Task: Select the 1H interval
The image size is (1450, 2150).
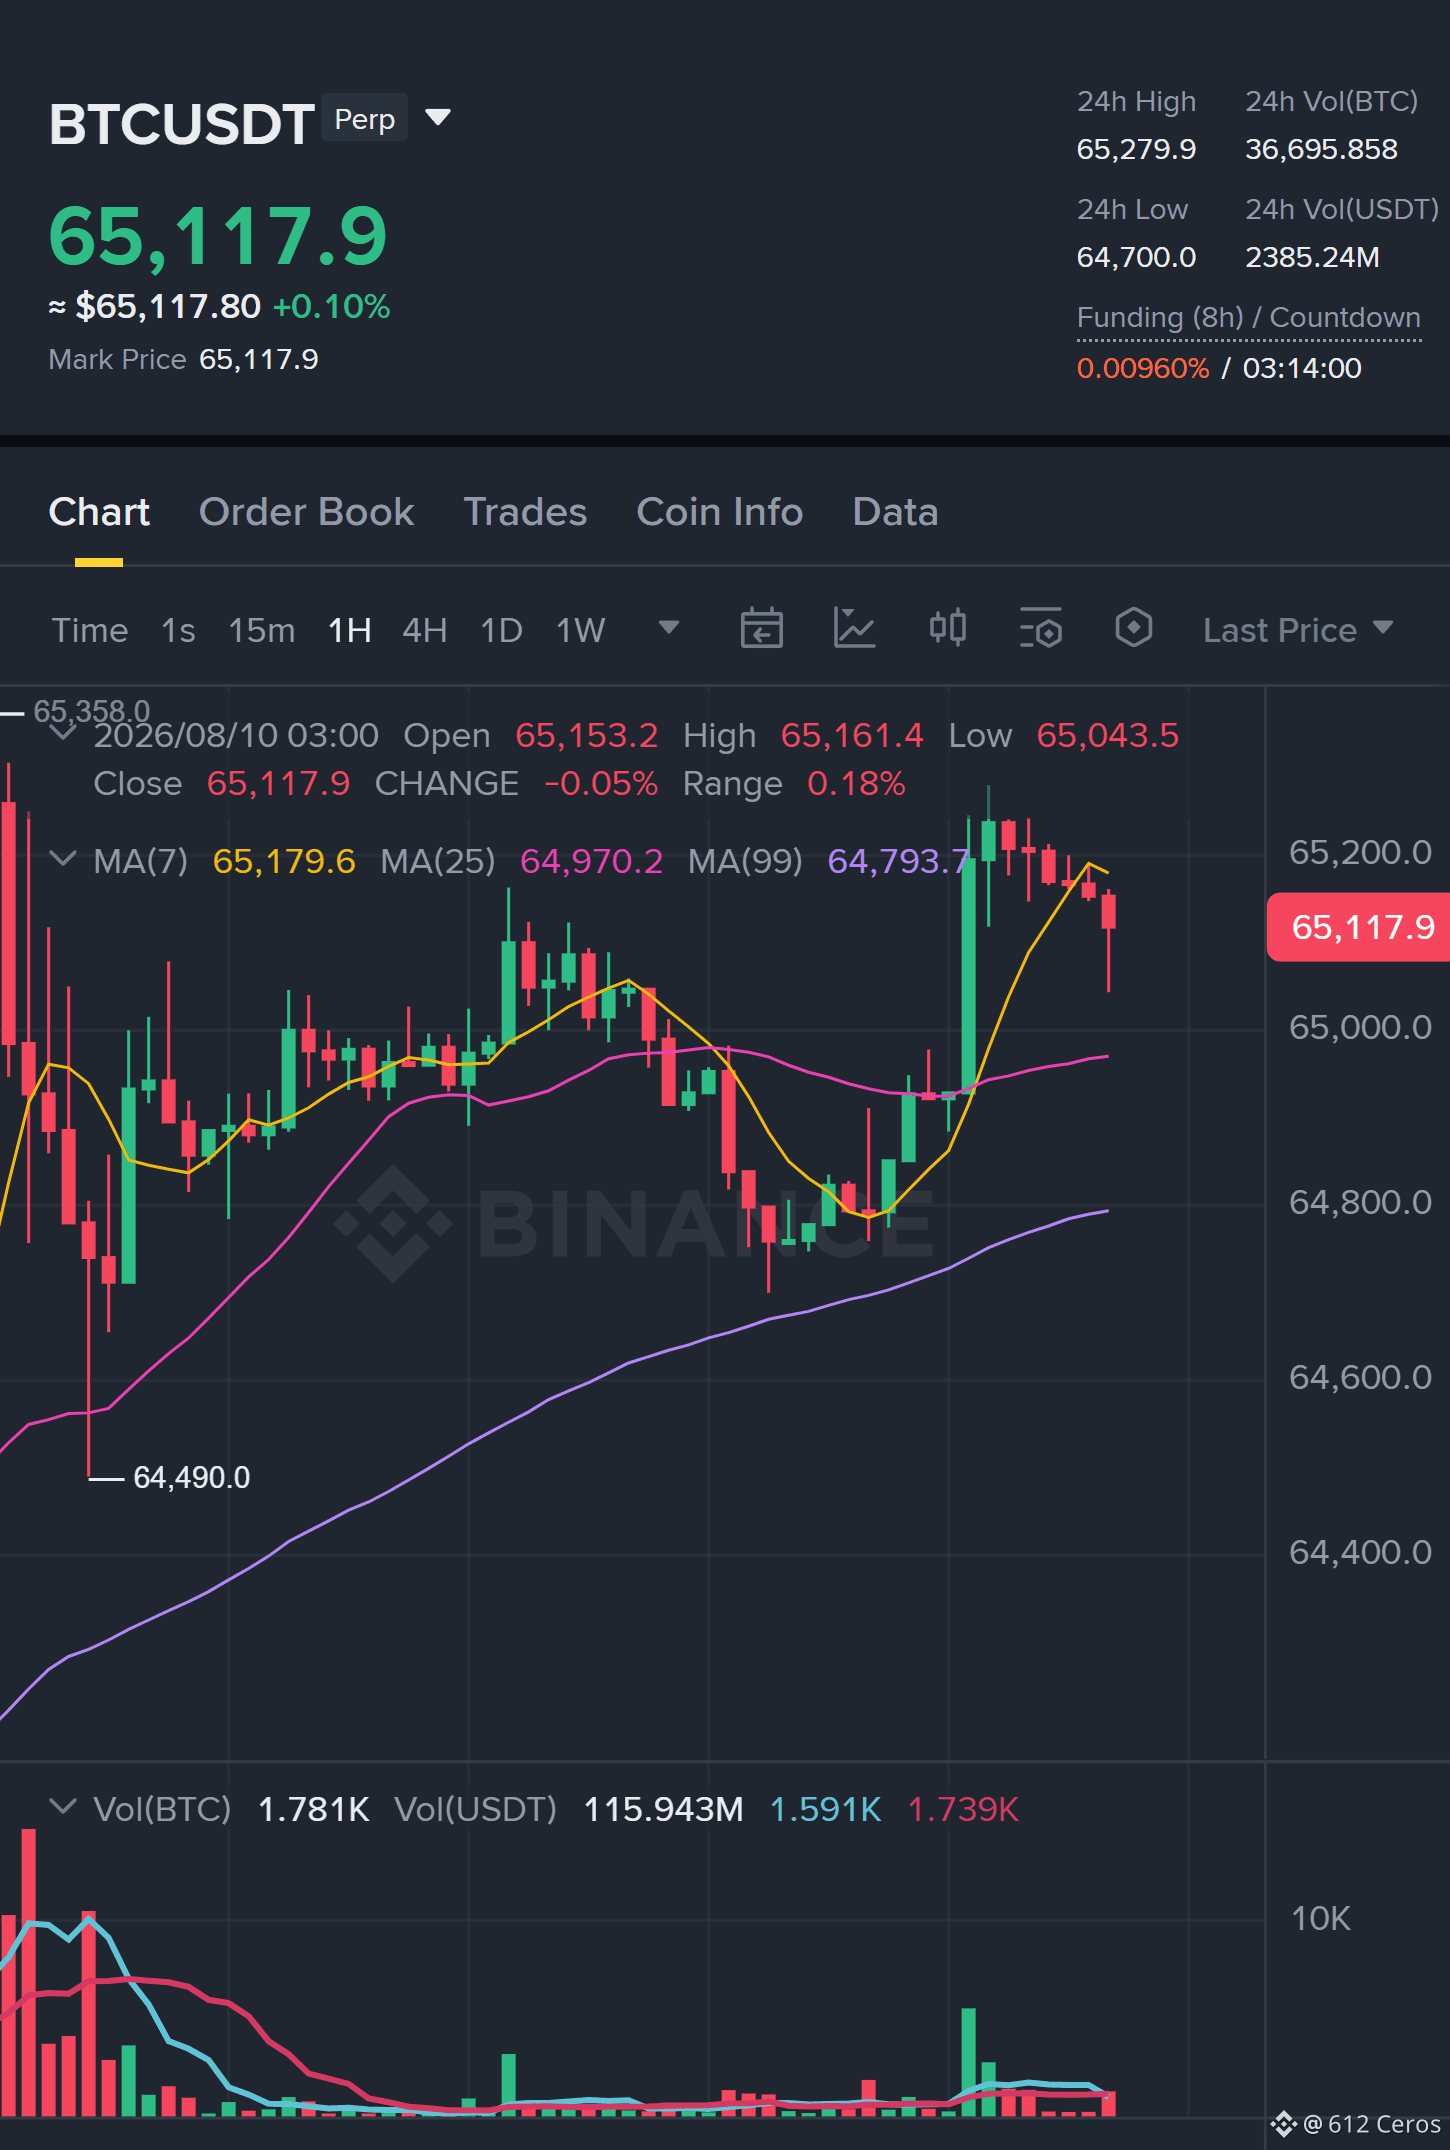Action: [350, 630]
